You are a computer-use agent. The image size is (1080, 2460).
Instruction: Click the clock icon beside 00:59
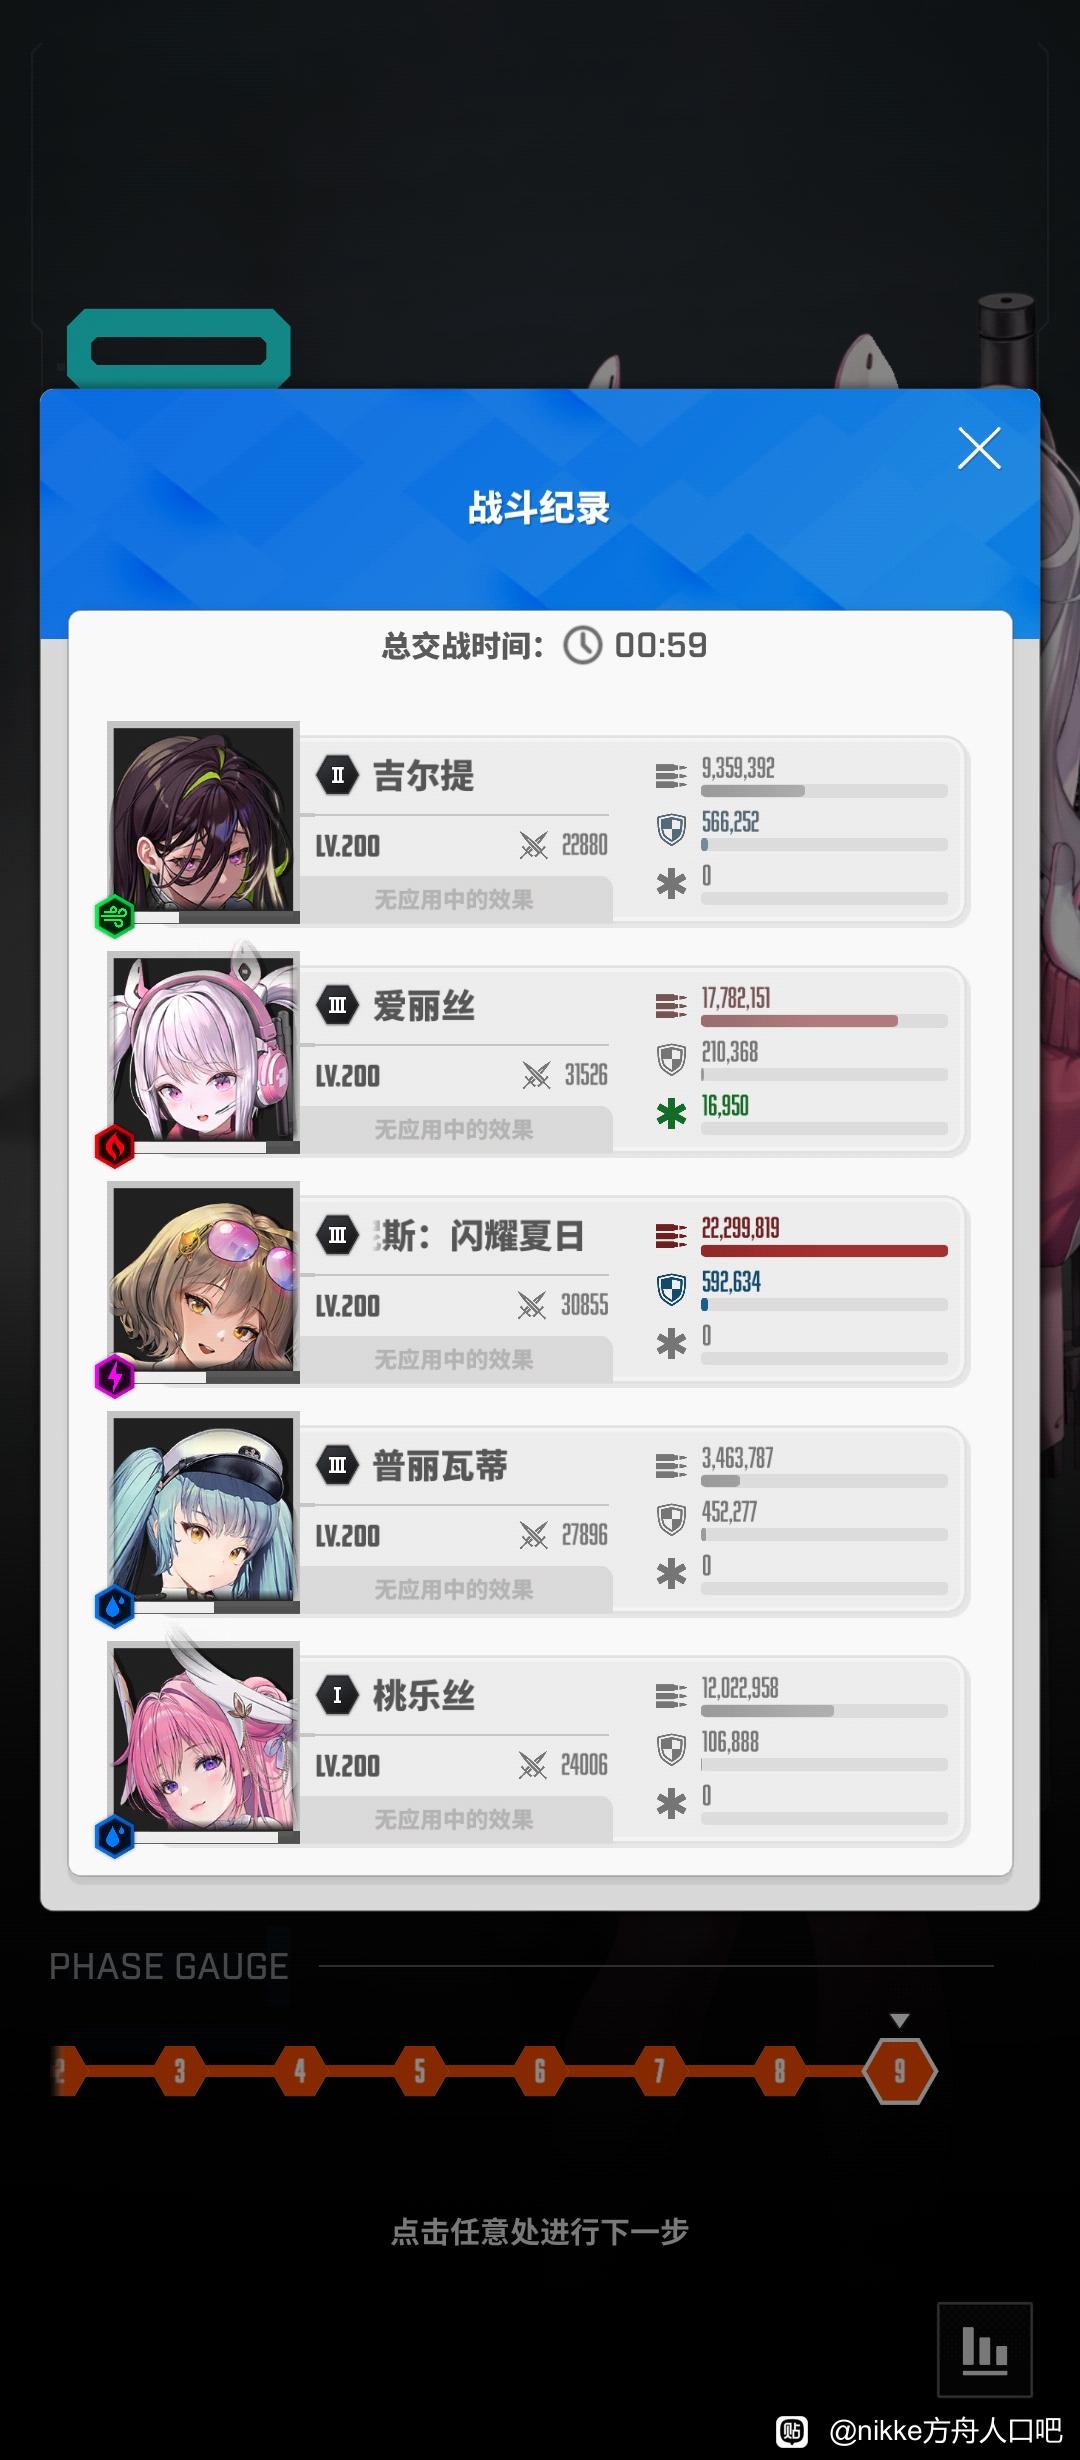click(x=583, y=645)
